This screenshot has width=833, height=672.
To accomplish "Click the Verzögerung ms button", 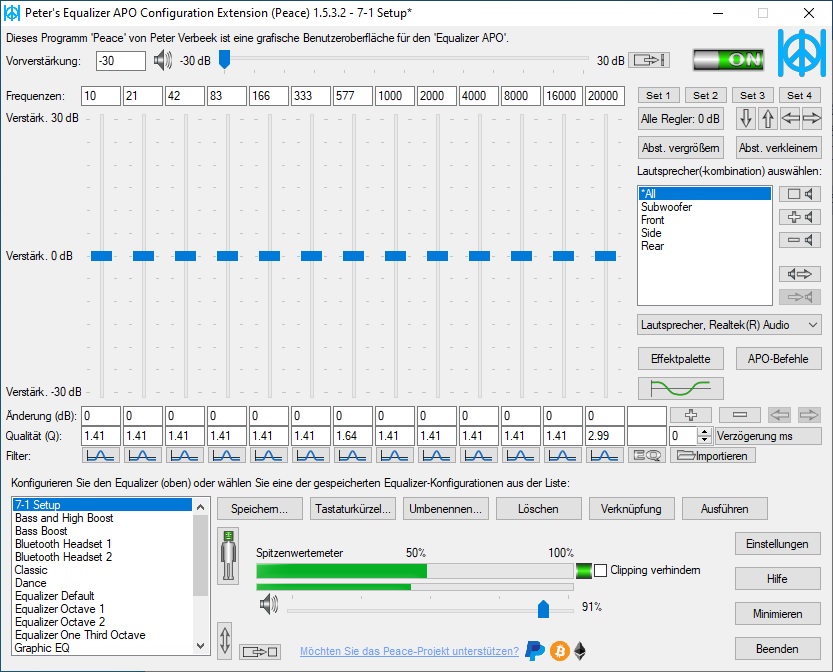I will click(768, 436).
